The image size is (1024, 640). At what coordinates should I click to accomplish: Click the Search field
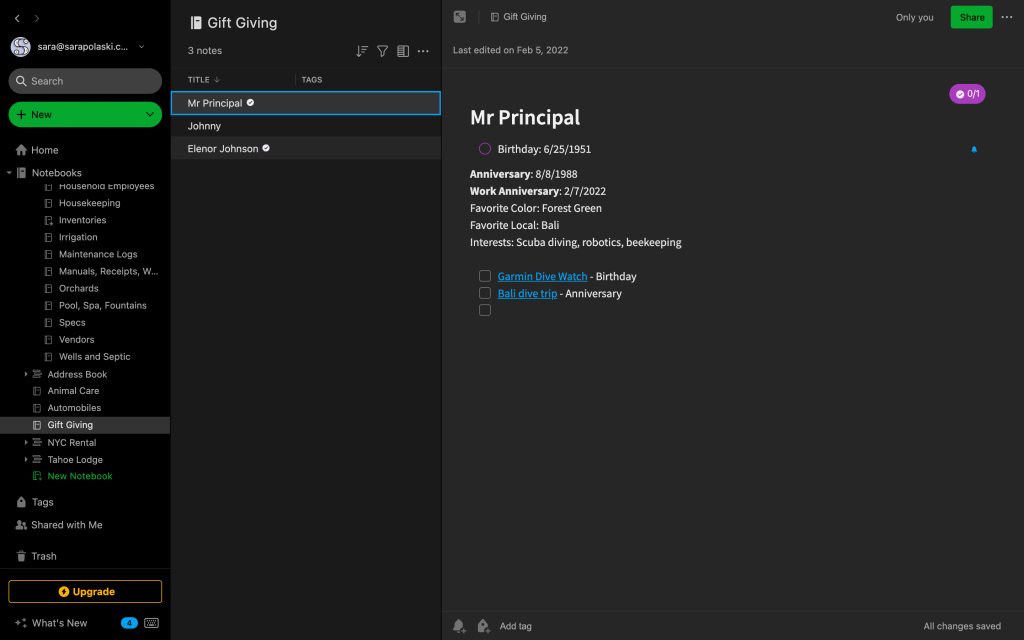tap(85, 81)
